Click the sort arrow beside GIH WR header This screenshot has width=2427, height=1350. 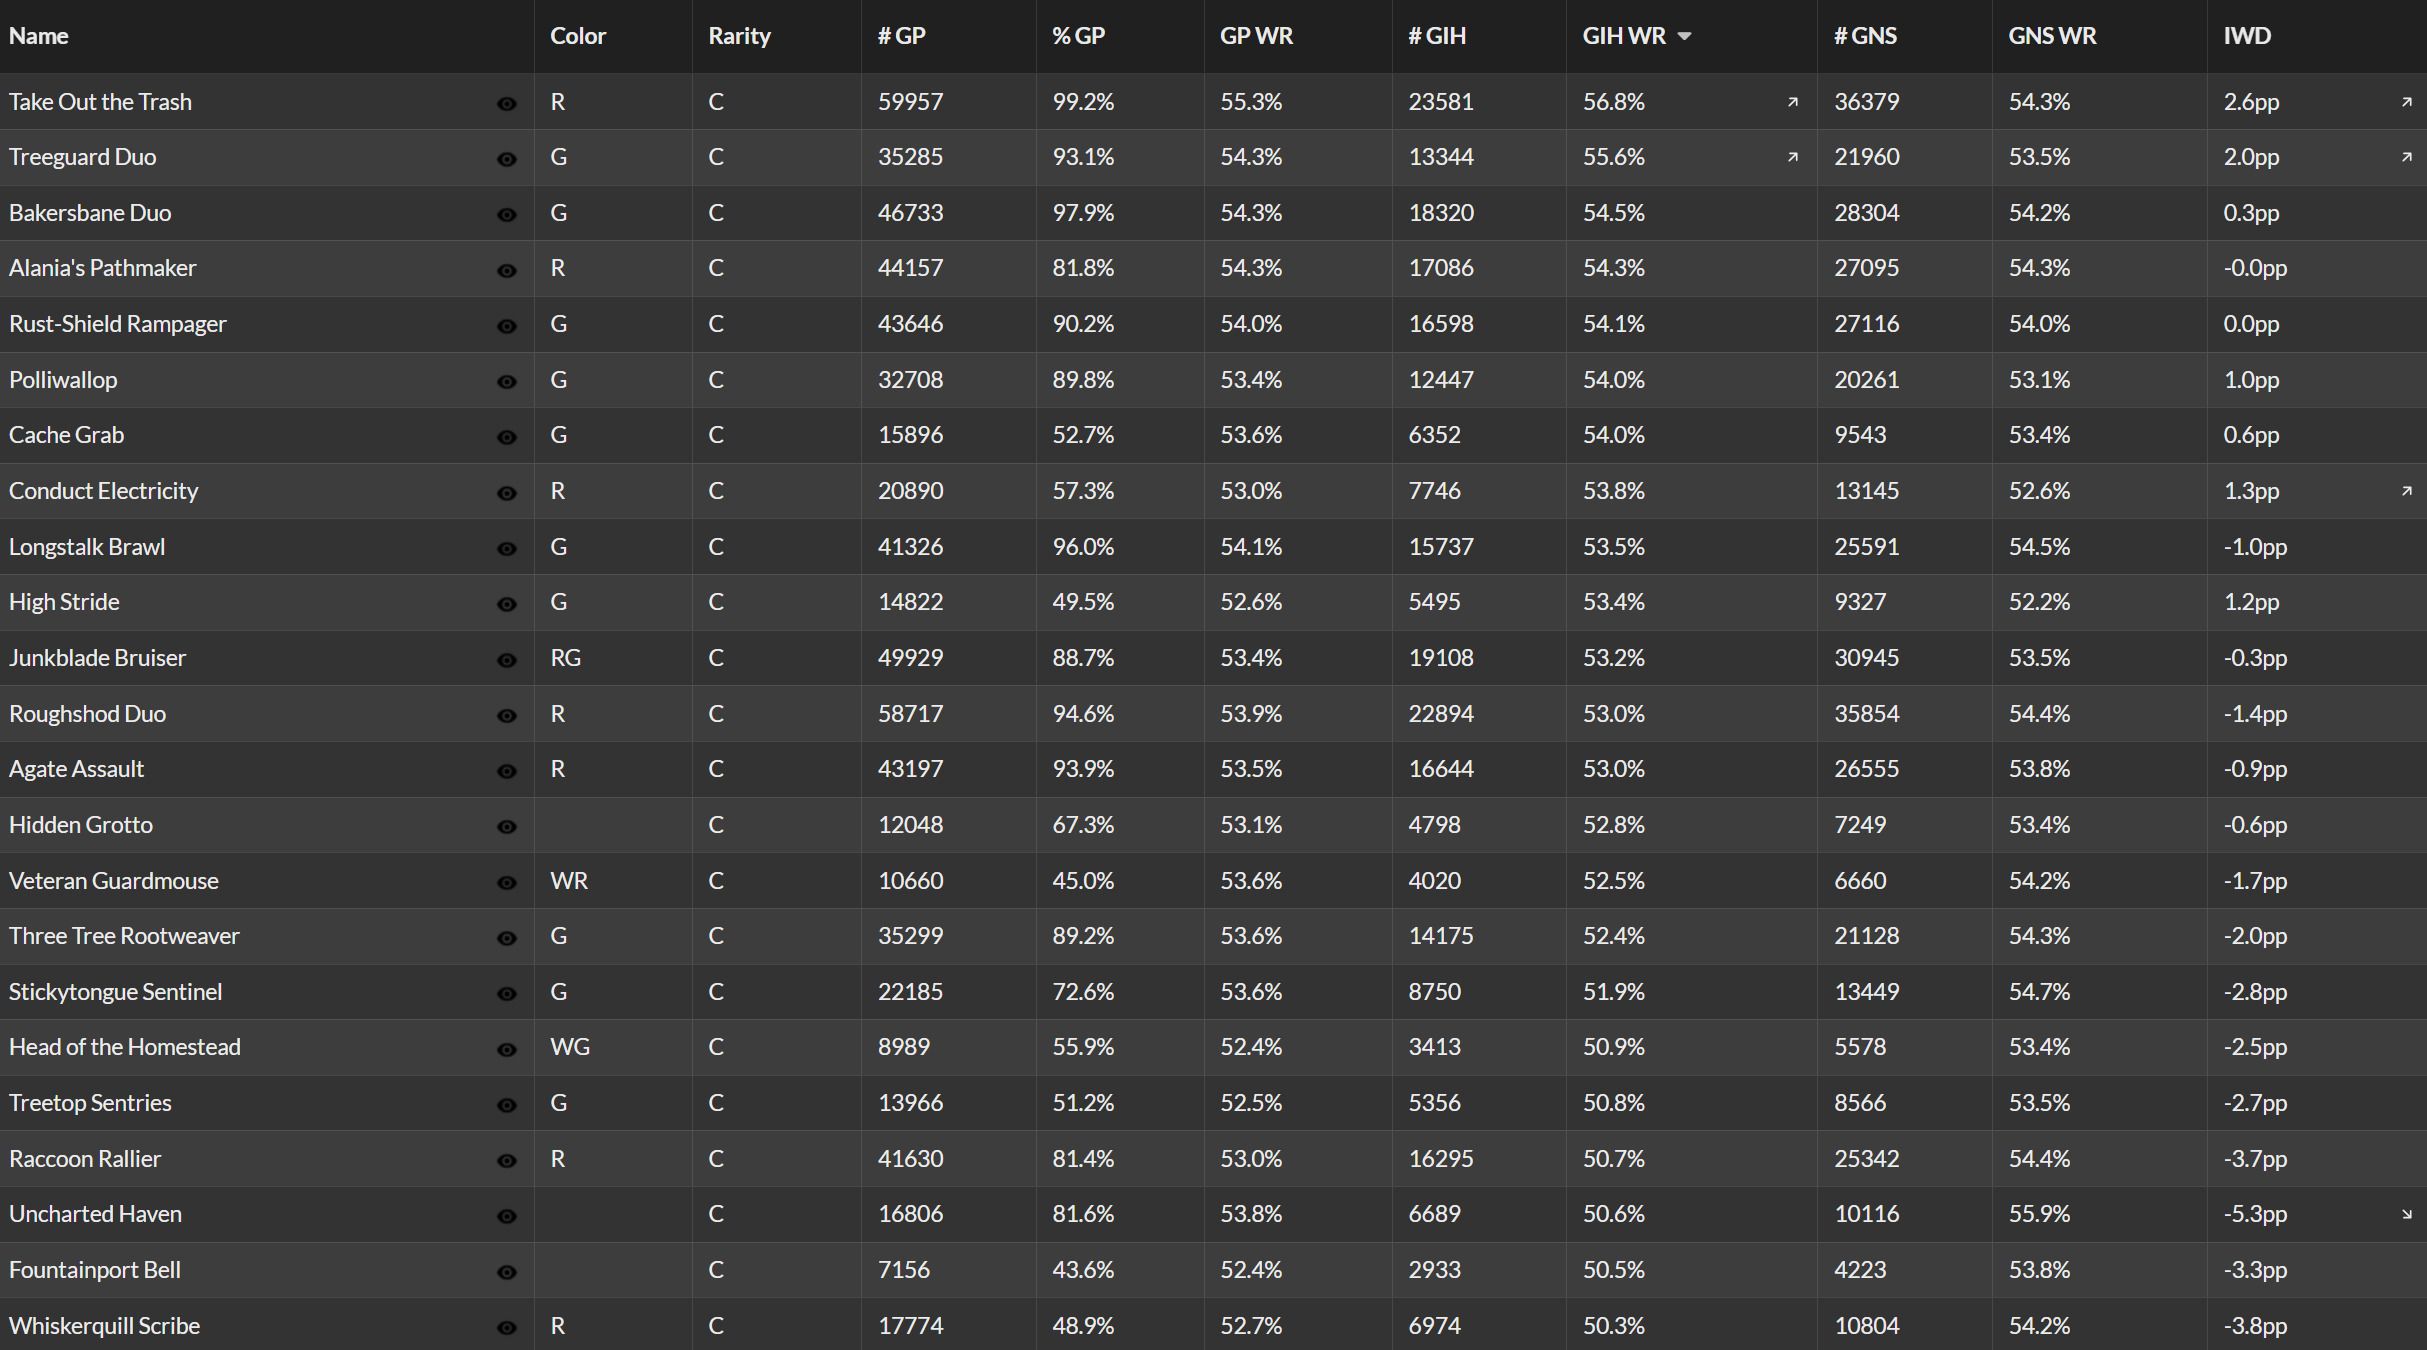(1684, 36)
